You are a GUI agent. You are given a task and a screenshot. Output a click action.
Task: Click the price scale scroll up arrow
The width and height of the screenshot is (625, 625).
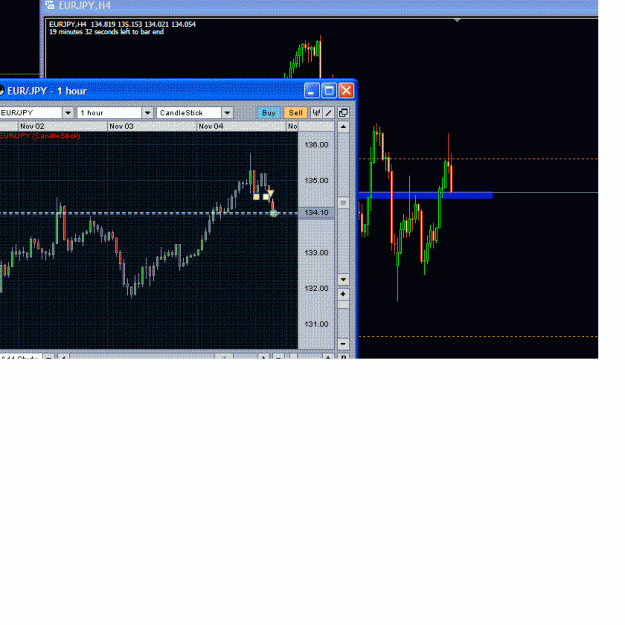[343, 127]
